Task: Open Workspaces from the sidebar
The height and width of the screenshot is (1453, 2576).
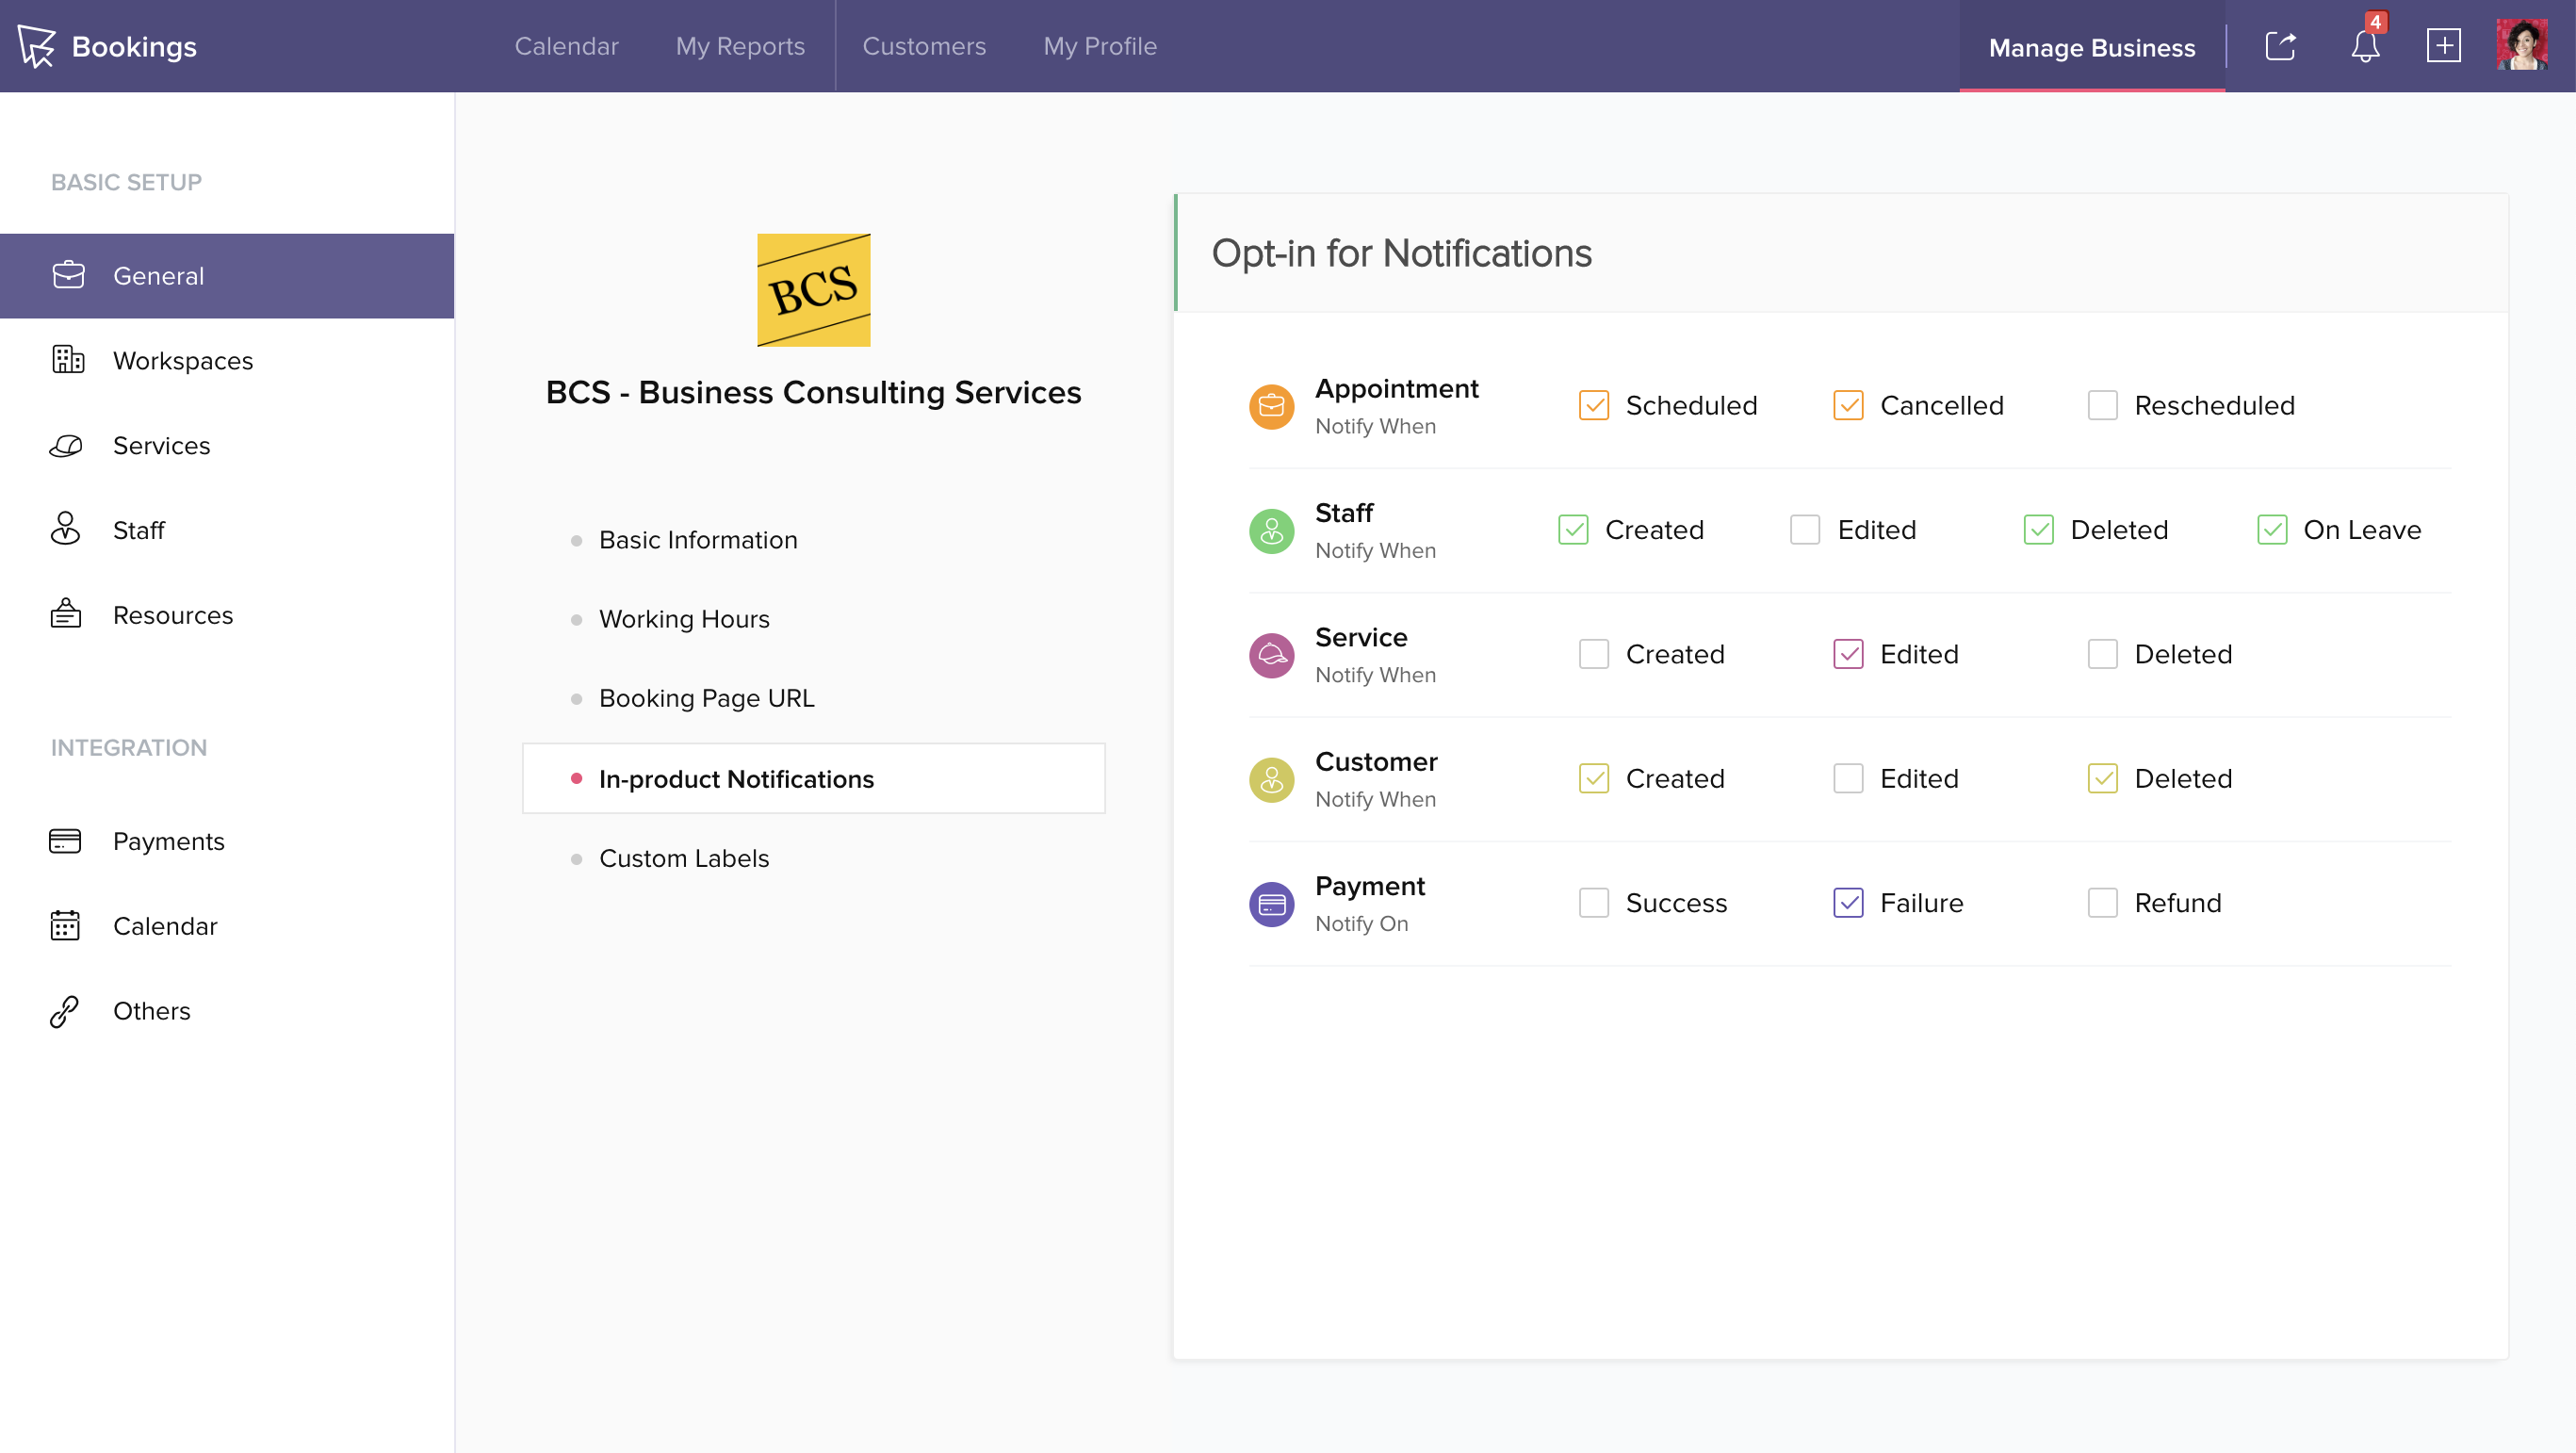Action: point(182,360)
